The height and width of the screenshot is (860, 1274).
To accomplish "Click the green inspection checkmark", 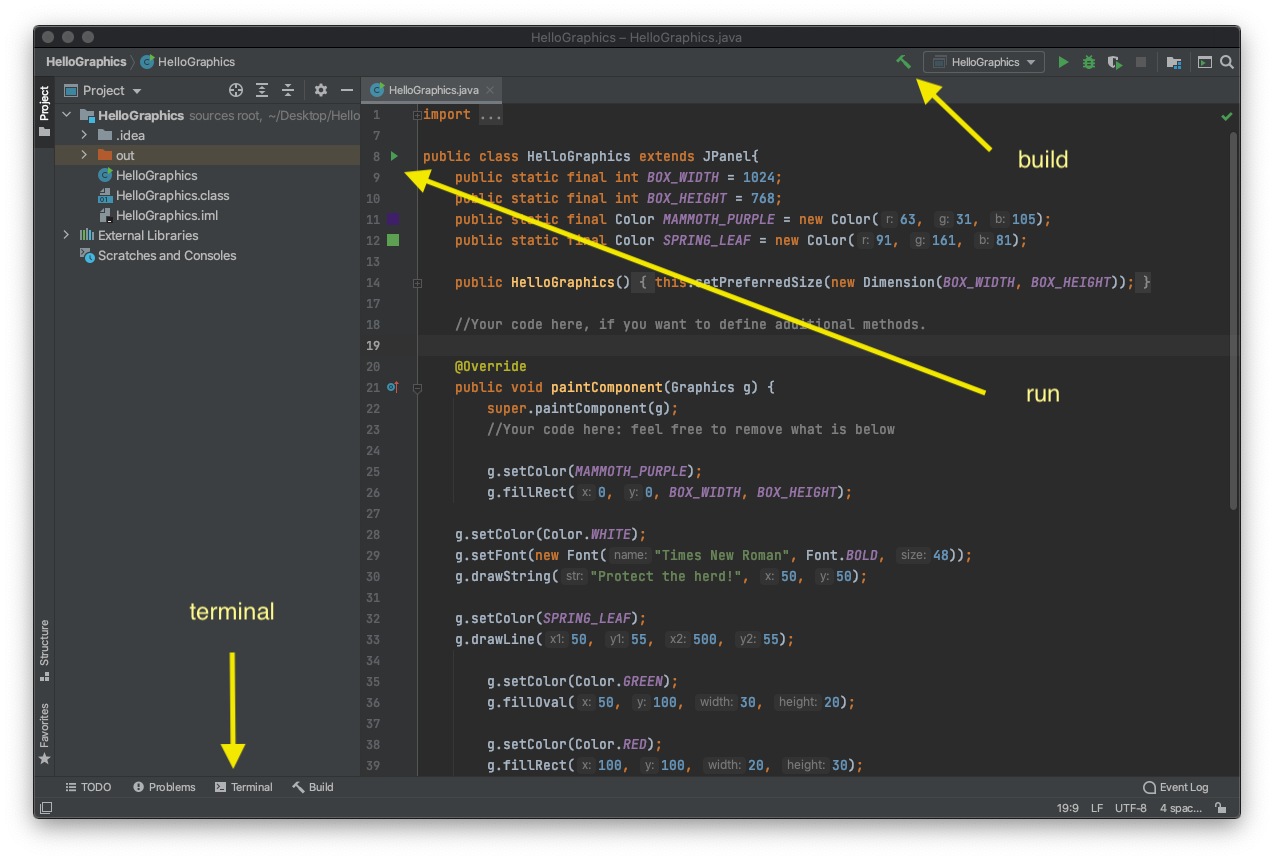I will point(1226,117).
